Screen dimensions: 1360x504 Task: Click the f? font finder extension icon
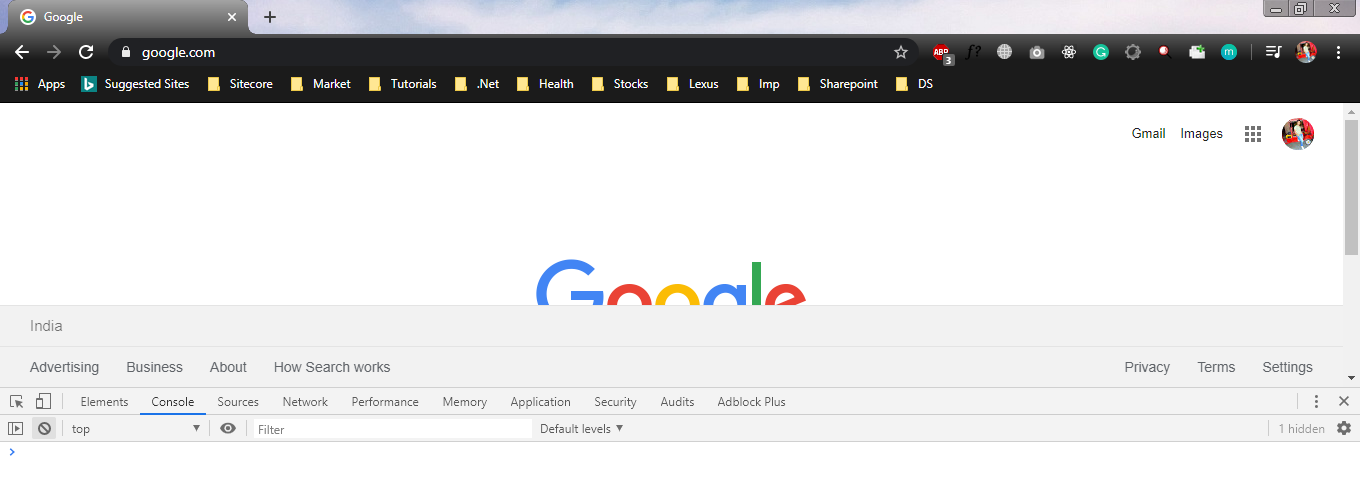click(x=973, y=52)
